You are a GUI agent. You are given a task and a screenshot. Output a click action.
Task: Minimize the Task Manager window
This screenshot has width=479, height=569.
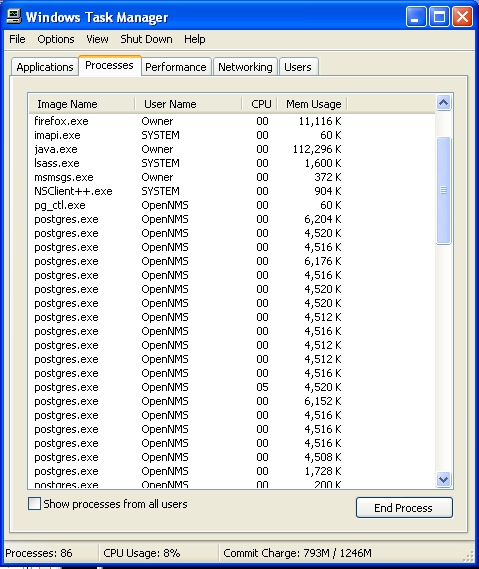click(416, 17)
